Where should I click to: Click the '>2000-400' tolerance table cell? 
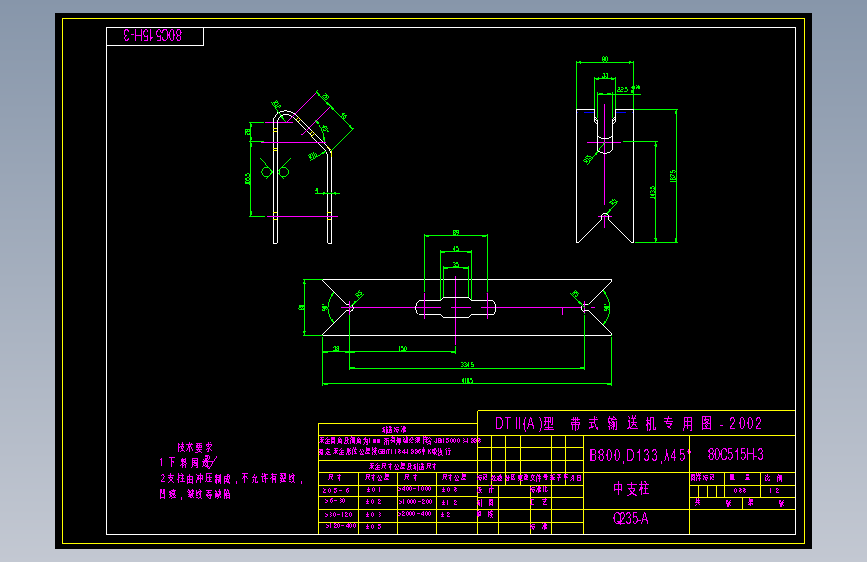tap(416, 514)
